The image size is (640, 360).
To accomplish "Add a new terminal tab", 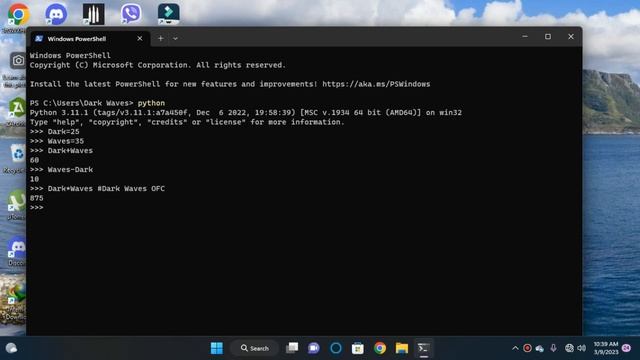I will point(160,38).
